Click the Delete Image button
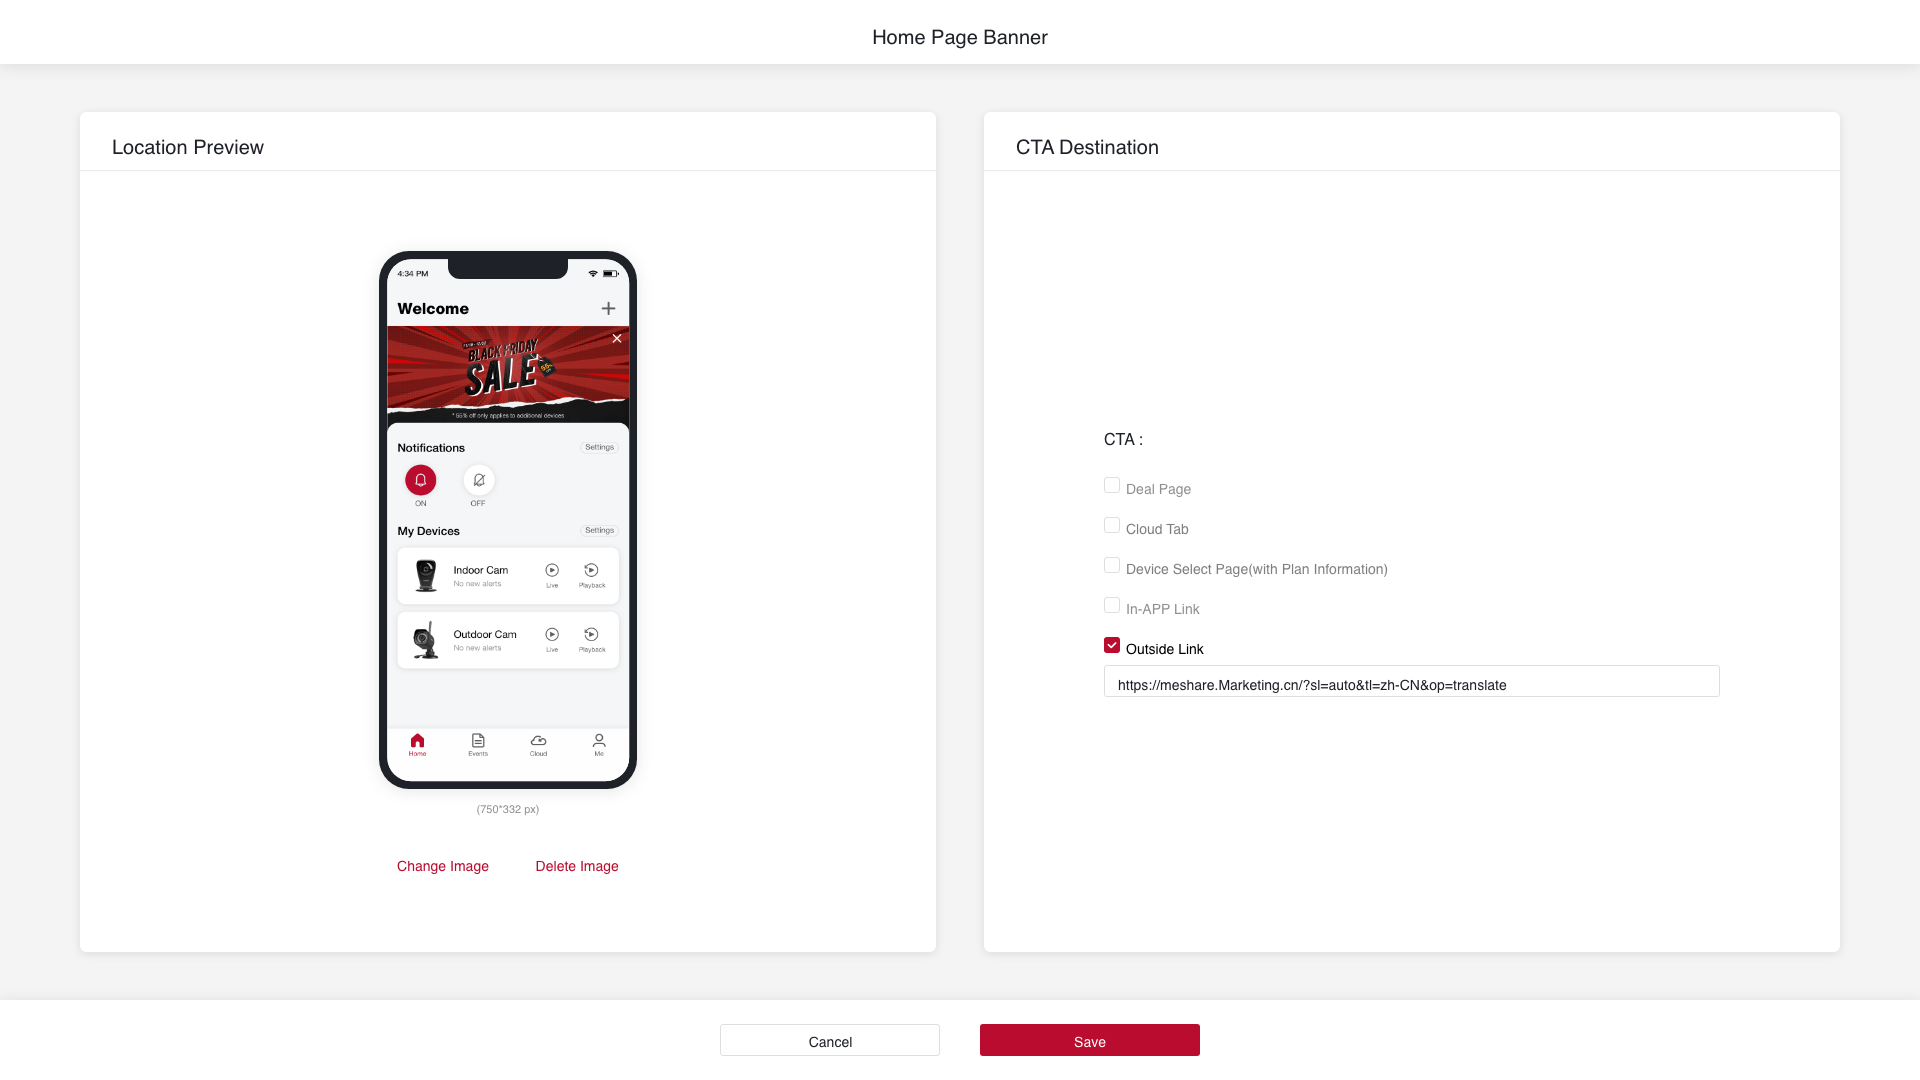Viewport: 1920px width, 1080px height. (x=576, y=866)
